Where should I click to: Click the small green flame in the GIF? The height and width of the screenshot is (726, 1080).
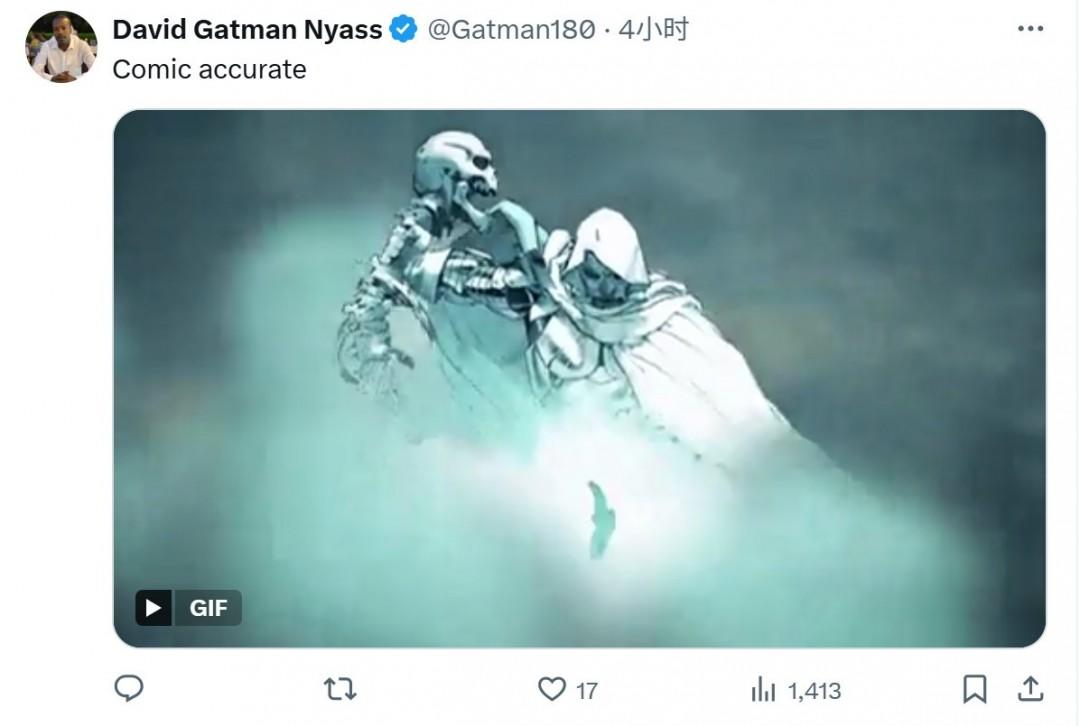pos(601,516)
